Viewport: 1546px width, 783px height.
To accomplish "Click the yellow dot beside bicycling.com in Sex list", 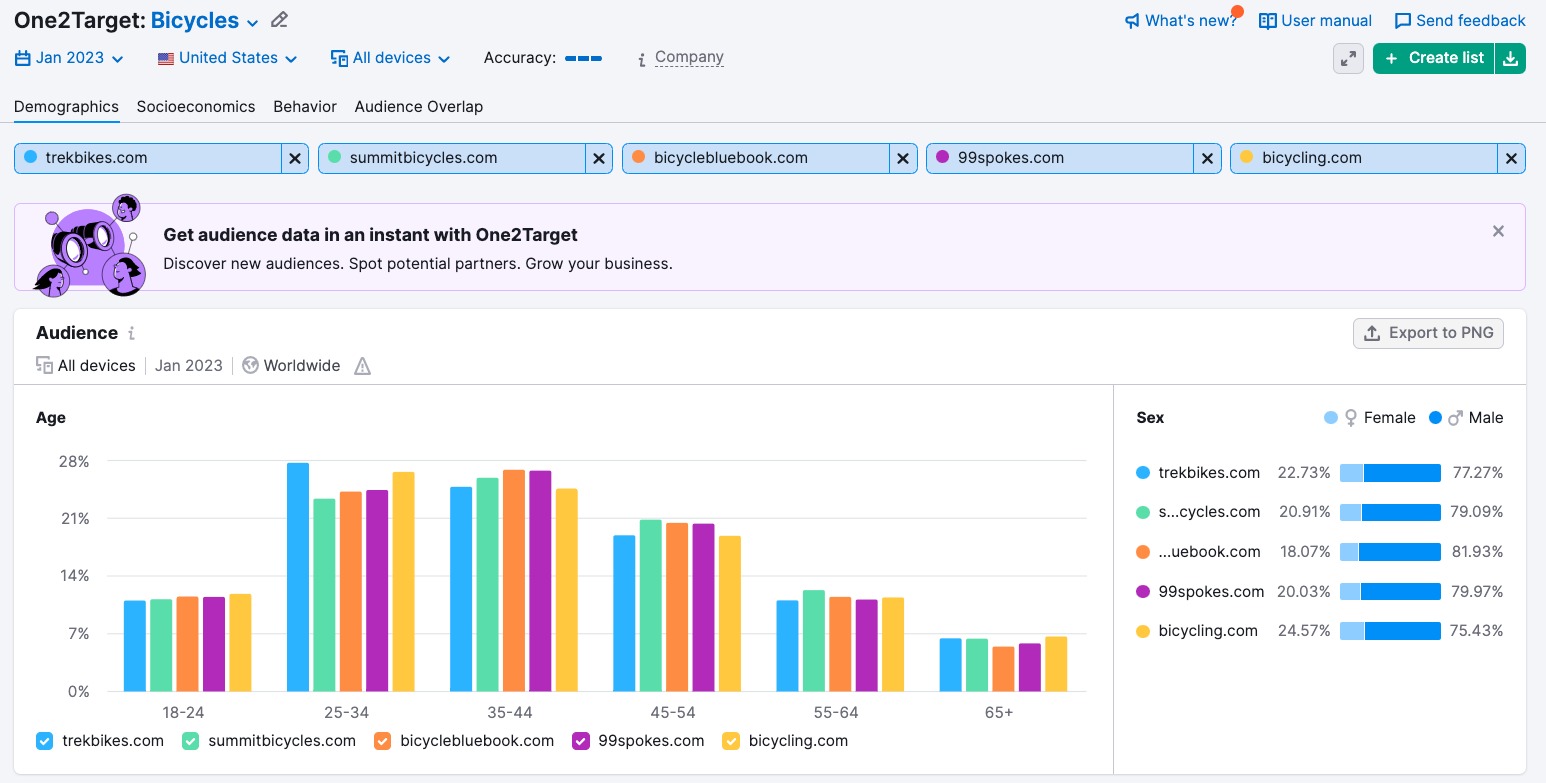I will click(1144, 631).
